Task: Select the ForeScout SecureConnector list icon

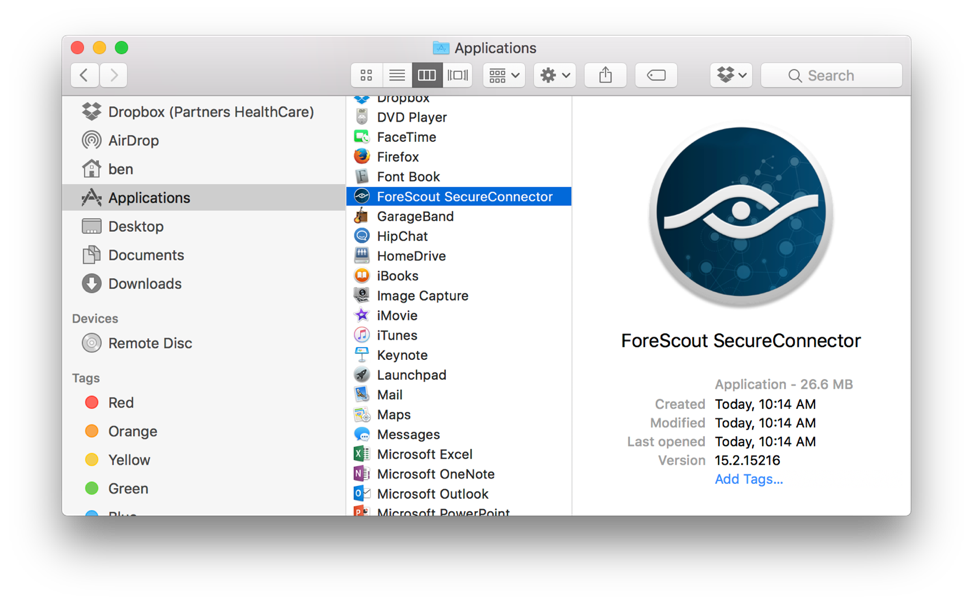Action: pyautogui.click(x=362, y=196)
